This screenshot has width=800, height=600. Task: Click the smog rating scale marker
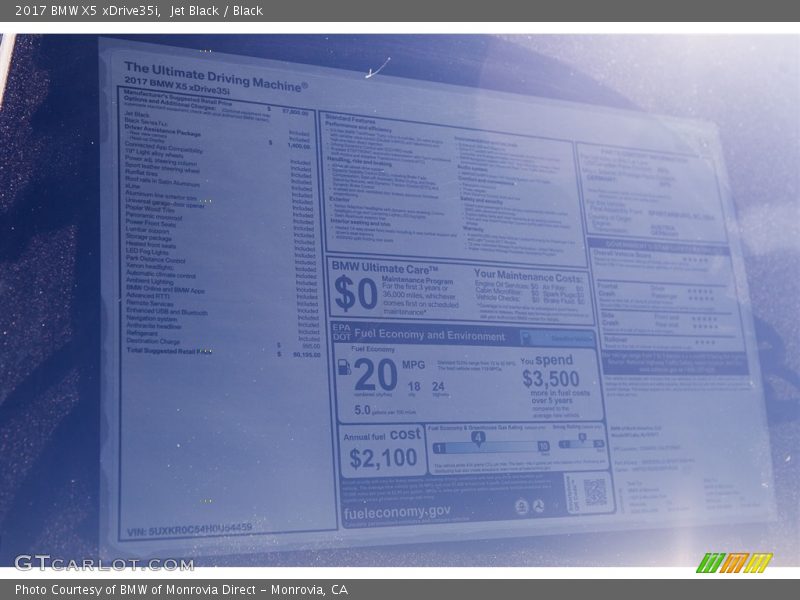click(x=582, y=438)
